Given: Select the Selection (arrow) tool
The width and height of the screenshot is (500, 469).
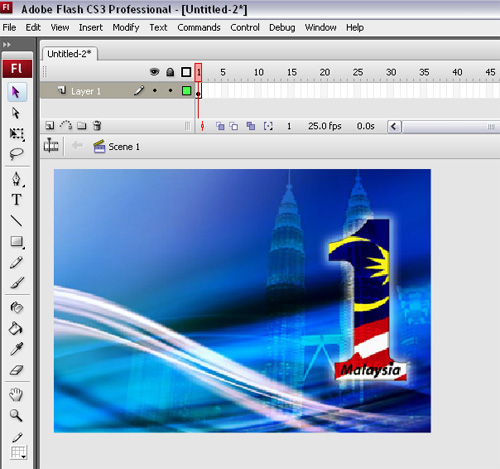Looking at the screenshot, I should pyautogui.click(x=16, y=92).
